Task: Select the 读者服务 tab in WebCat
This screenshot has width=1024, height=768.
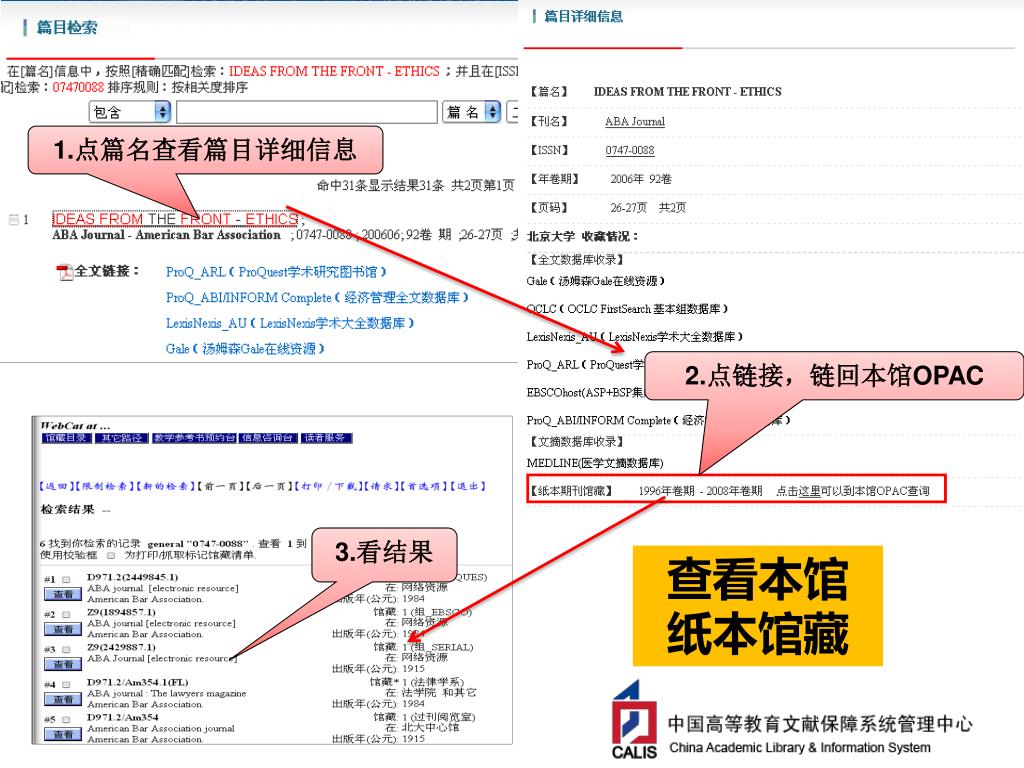Action: point(327,438)
